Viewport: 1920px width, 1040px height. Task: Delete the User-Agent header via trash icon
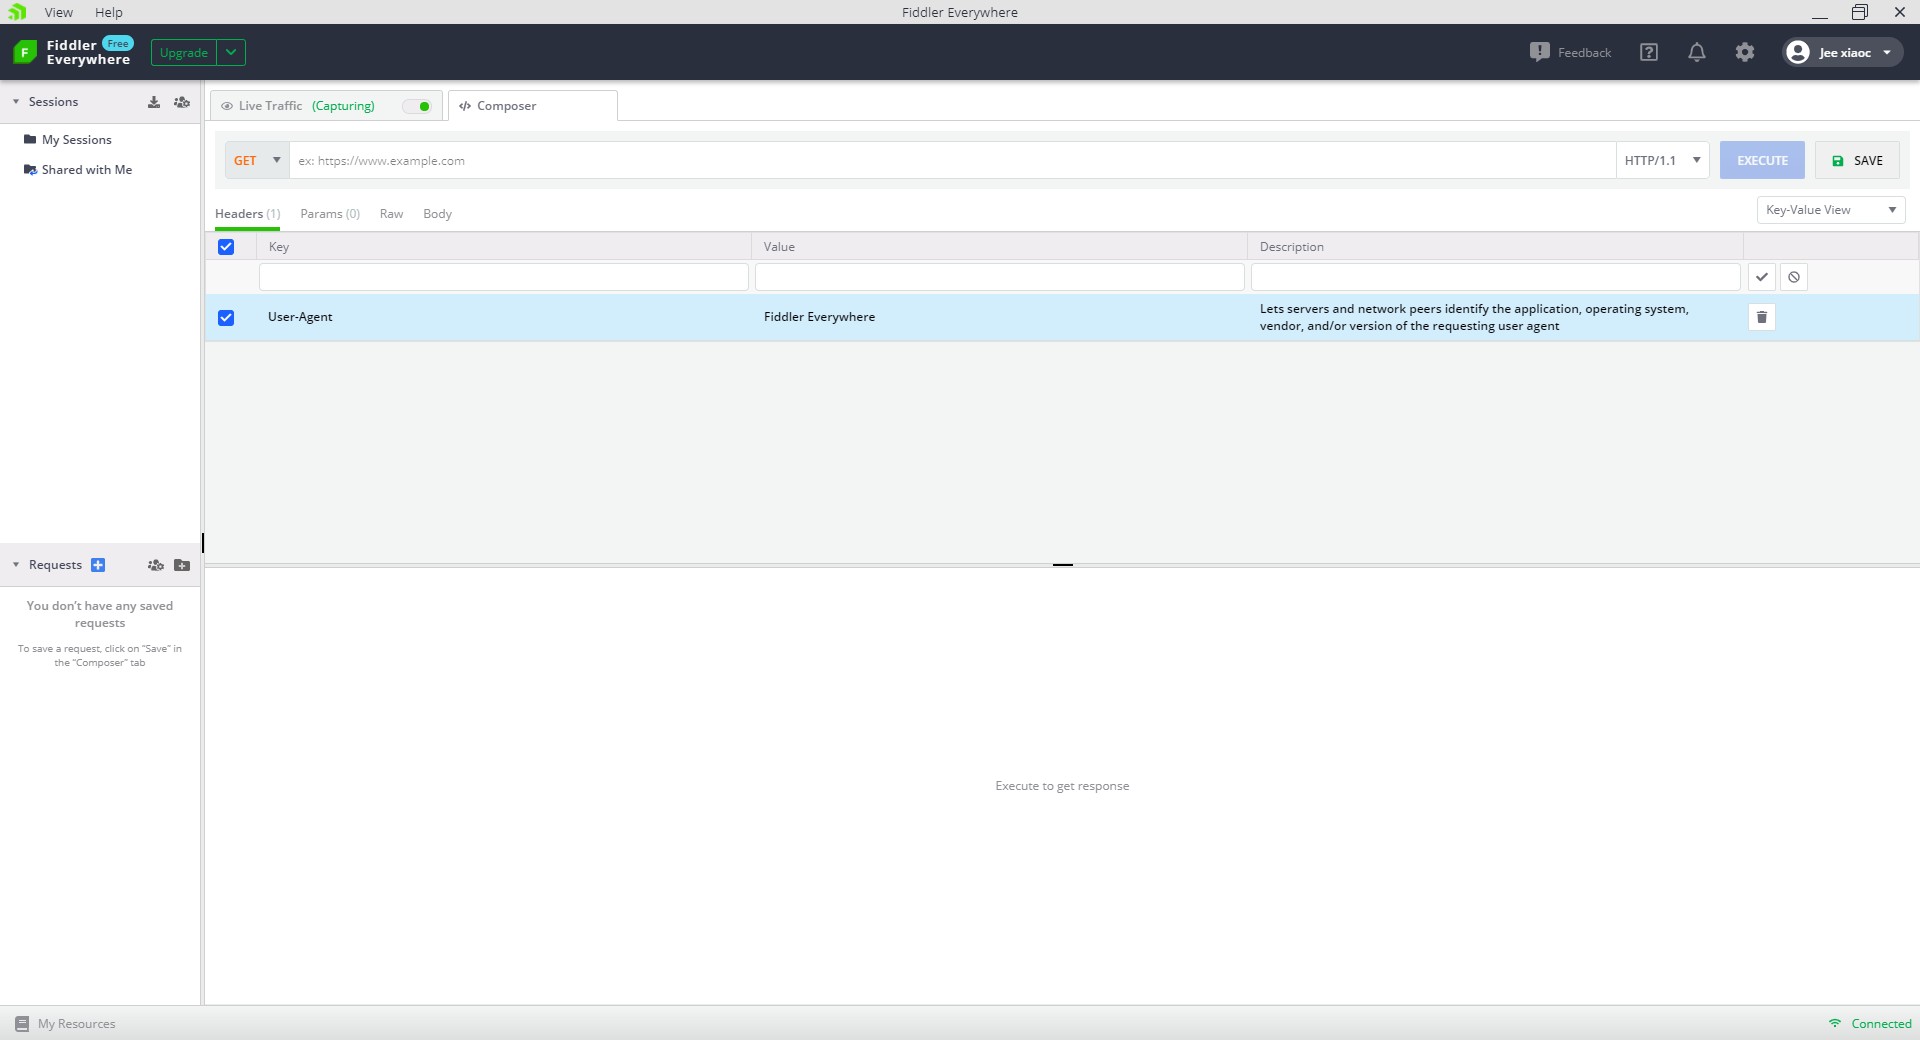pos(1762,317)
